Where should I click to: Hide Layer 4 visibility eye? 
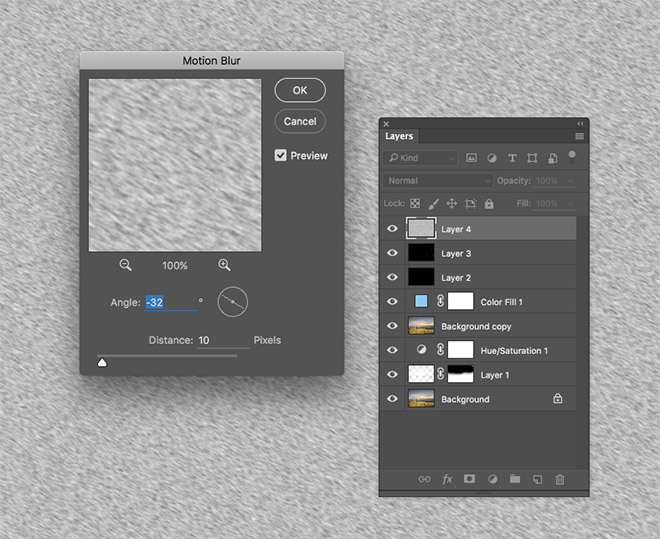[392, 229]
